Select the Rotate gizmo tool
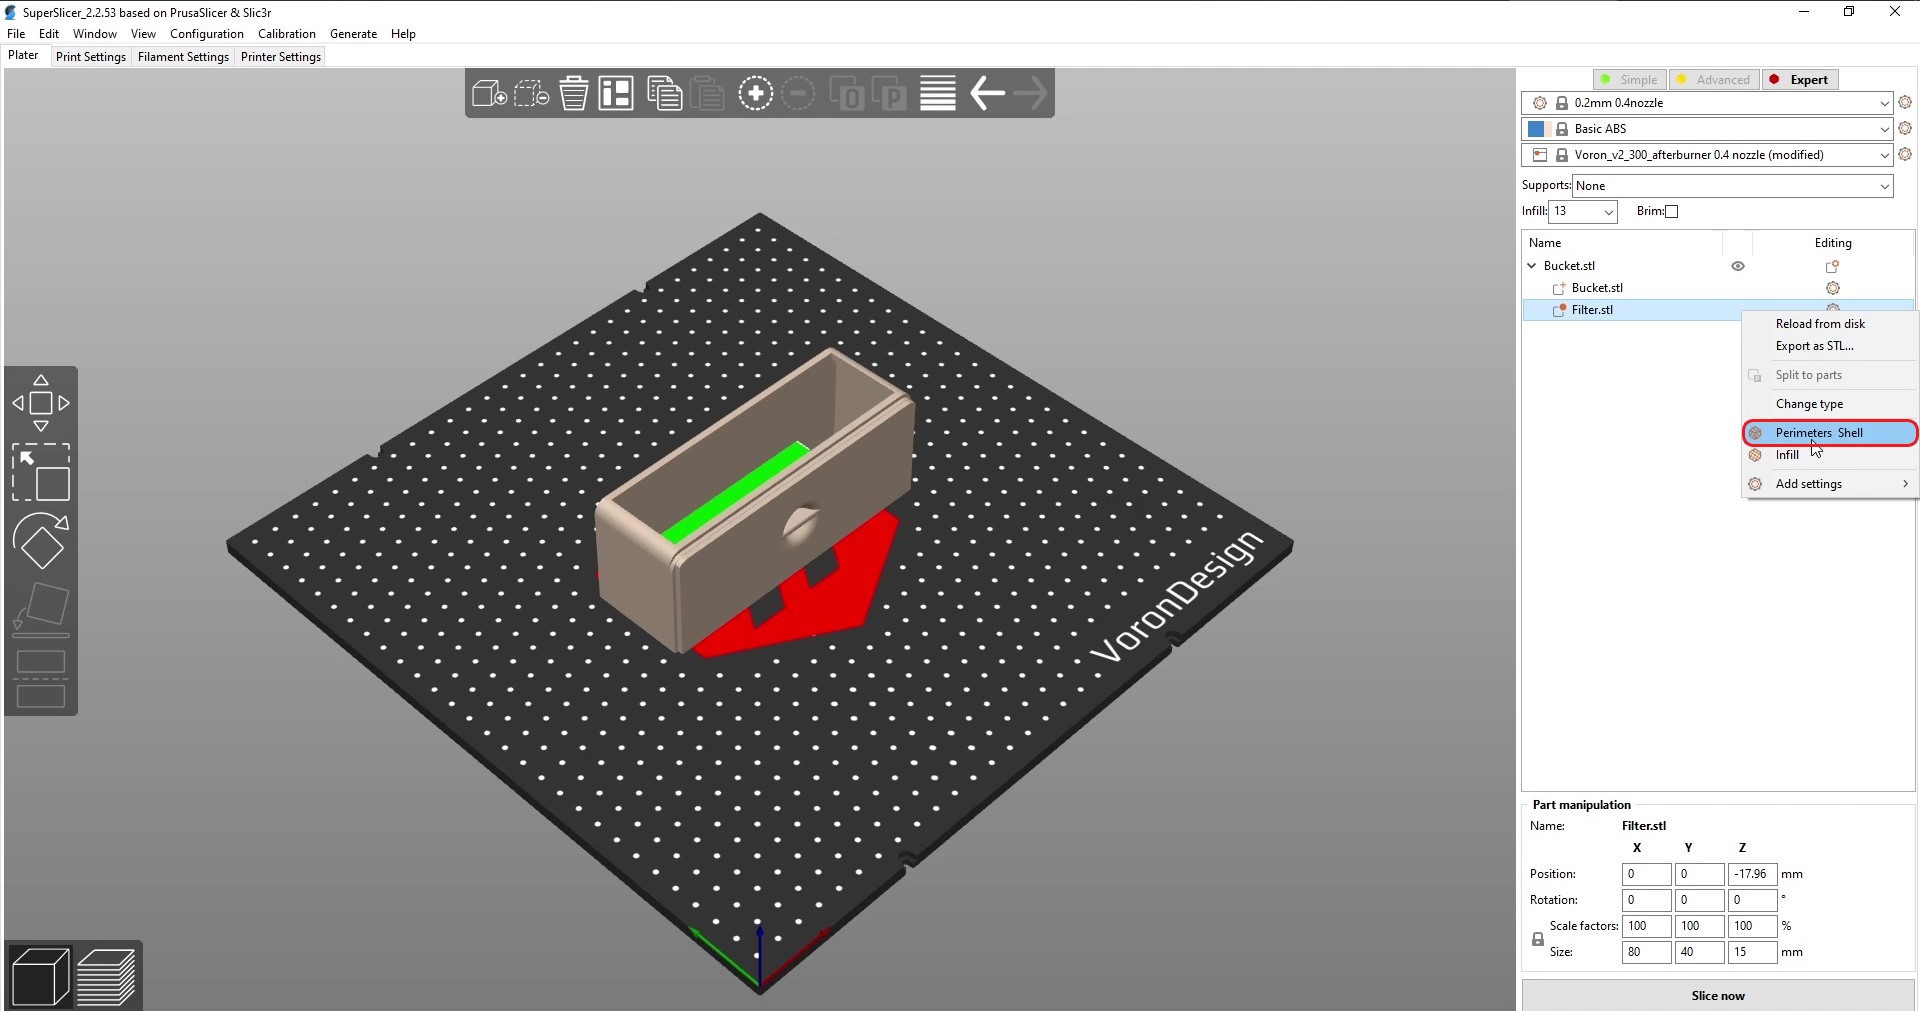Screen dimensions: 1920x1011 pyautogui.click(x=41, y=541)
